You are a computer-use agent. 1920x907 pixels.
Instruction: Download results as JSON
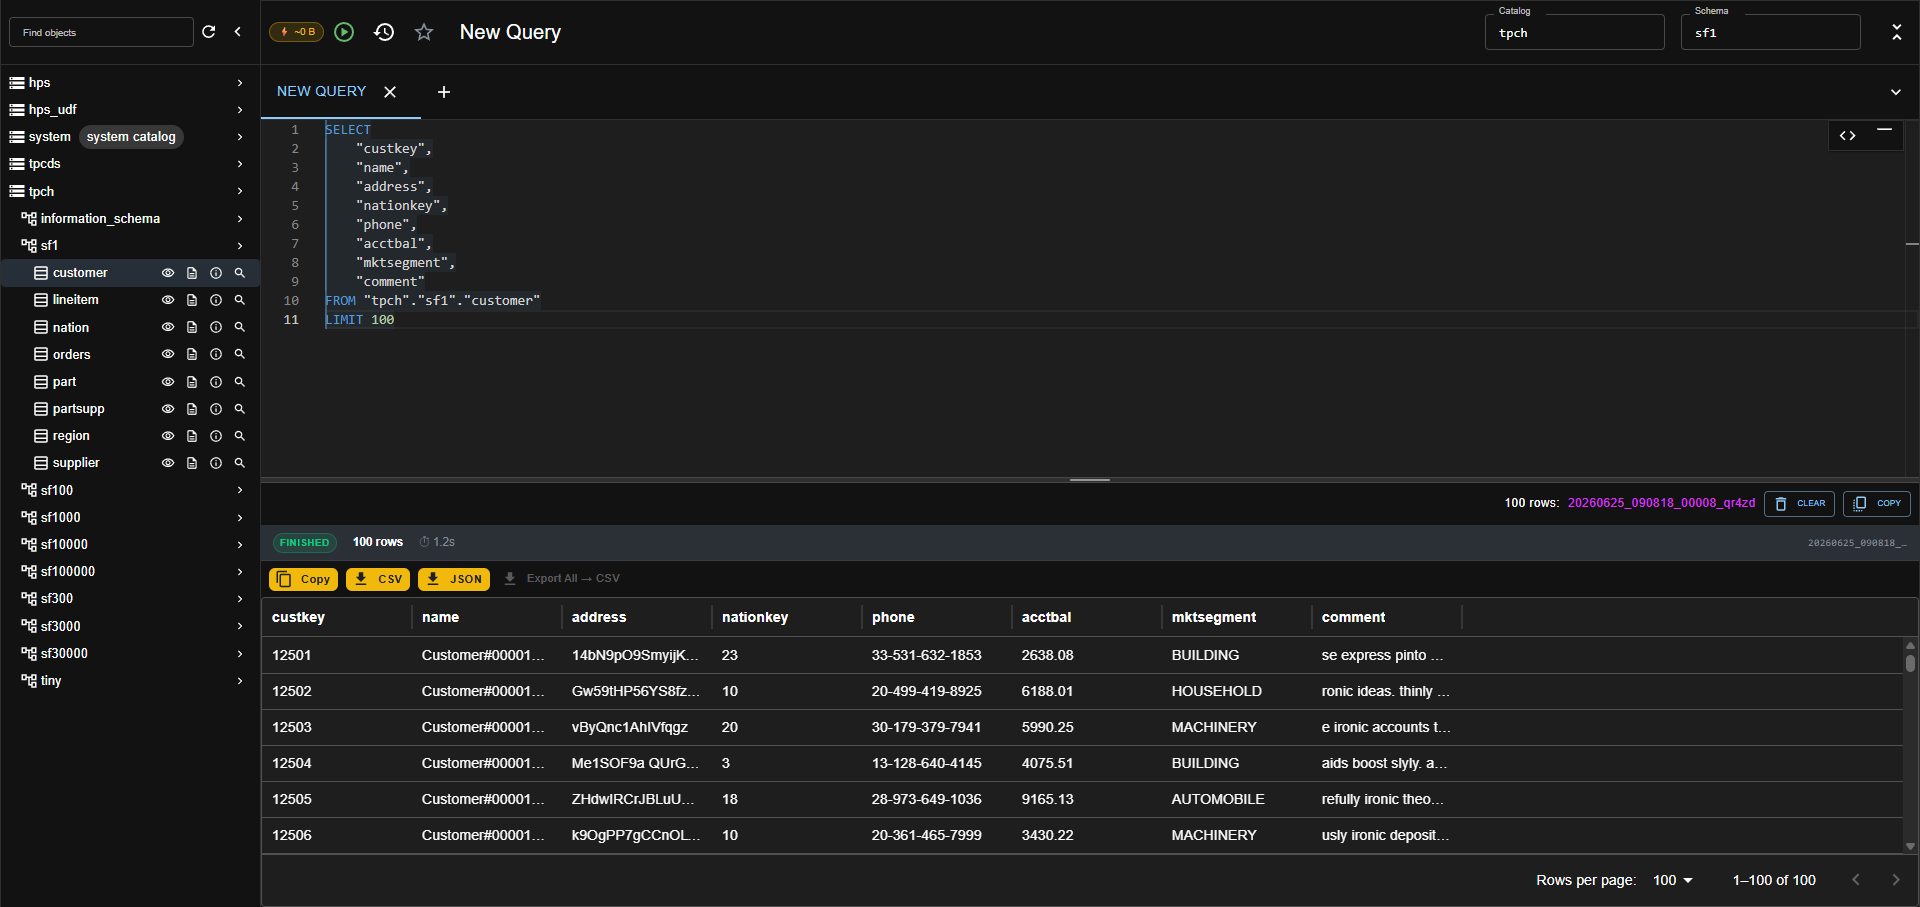point(454,579)
